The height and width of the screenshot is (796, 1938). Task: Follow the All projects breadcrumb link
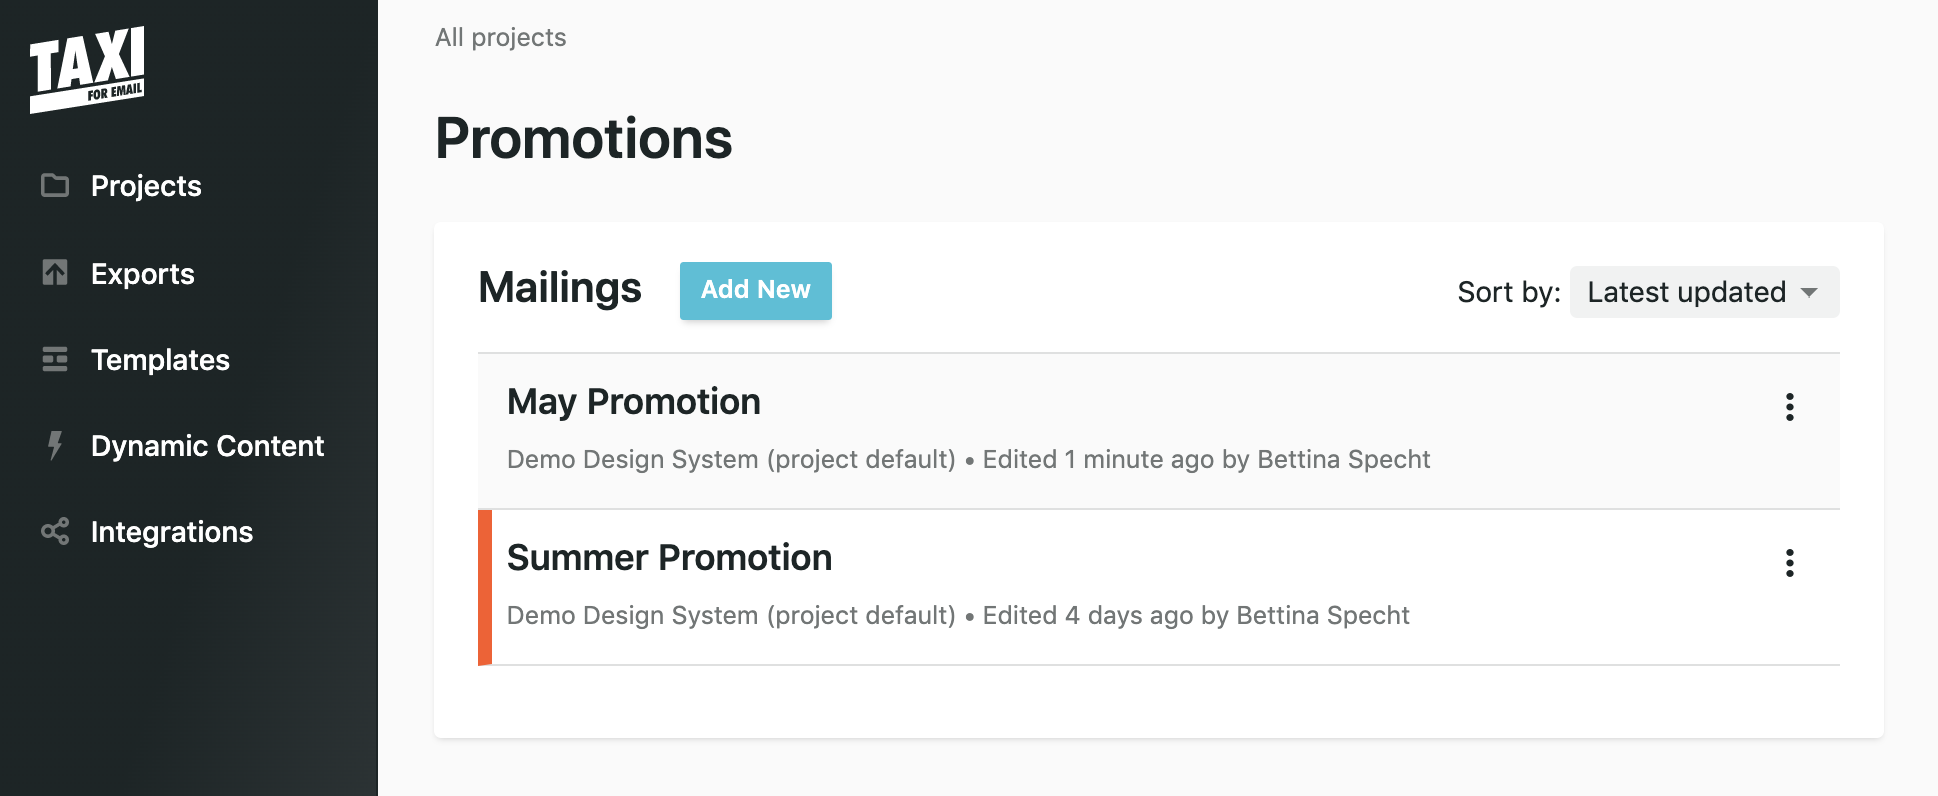501,37
